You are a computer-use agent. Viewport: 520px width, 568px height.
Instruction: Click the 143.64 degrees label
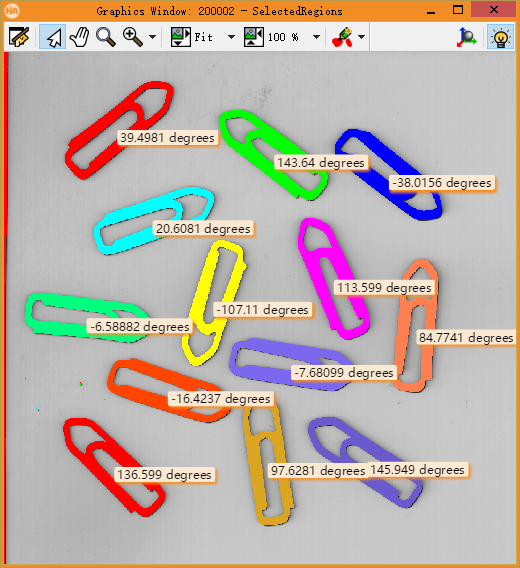pos(321,163)
